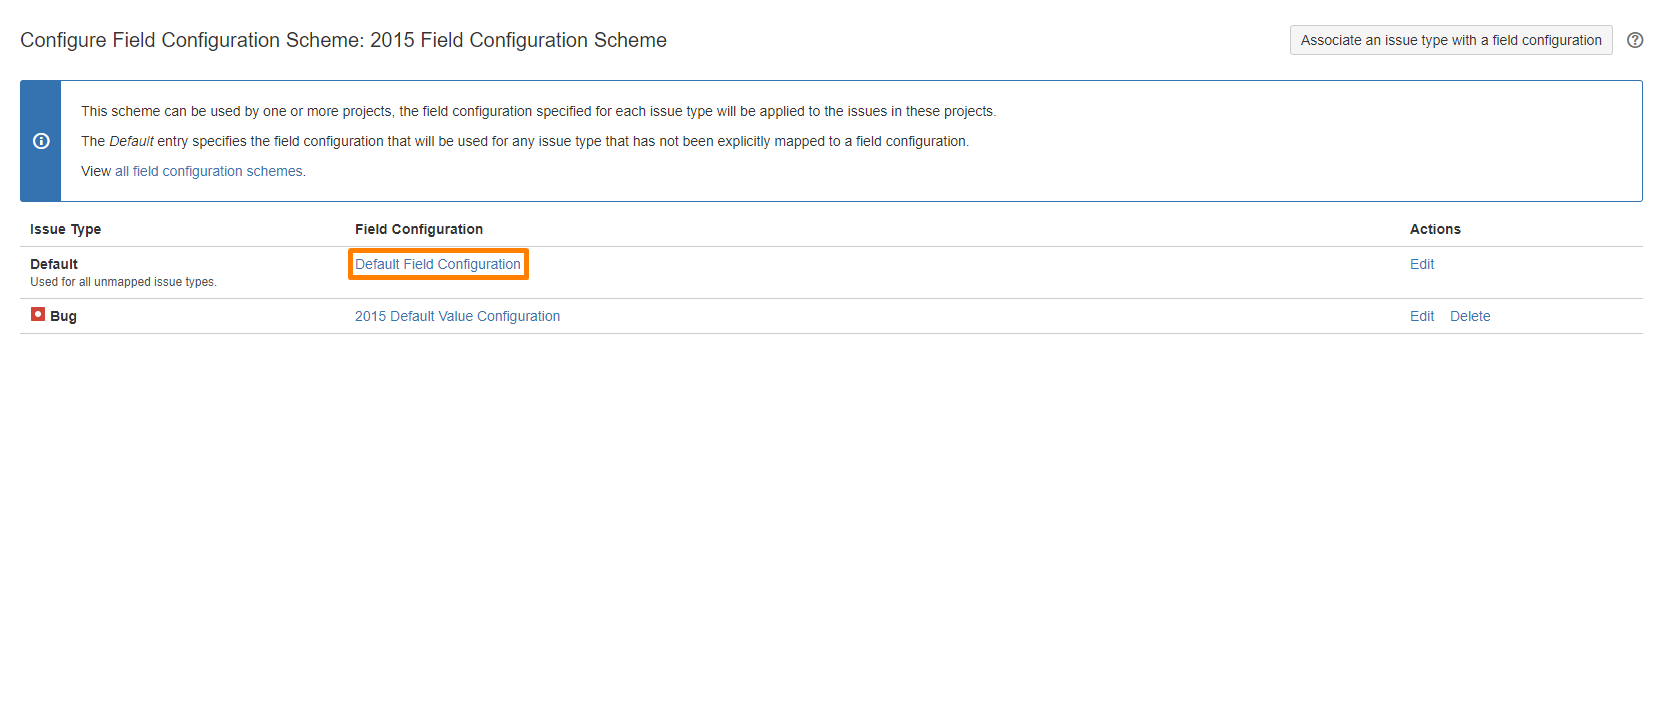Viewport: 1659px width, 720px height.
Task: Click the Bug issue type label
Action: 63,316
